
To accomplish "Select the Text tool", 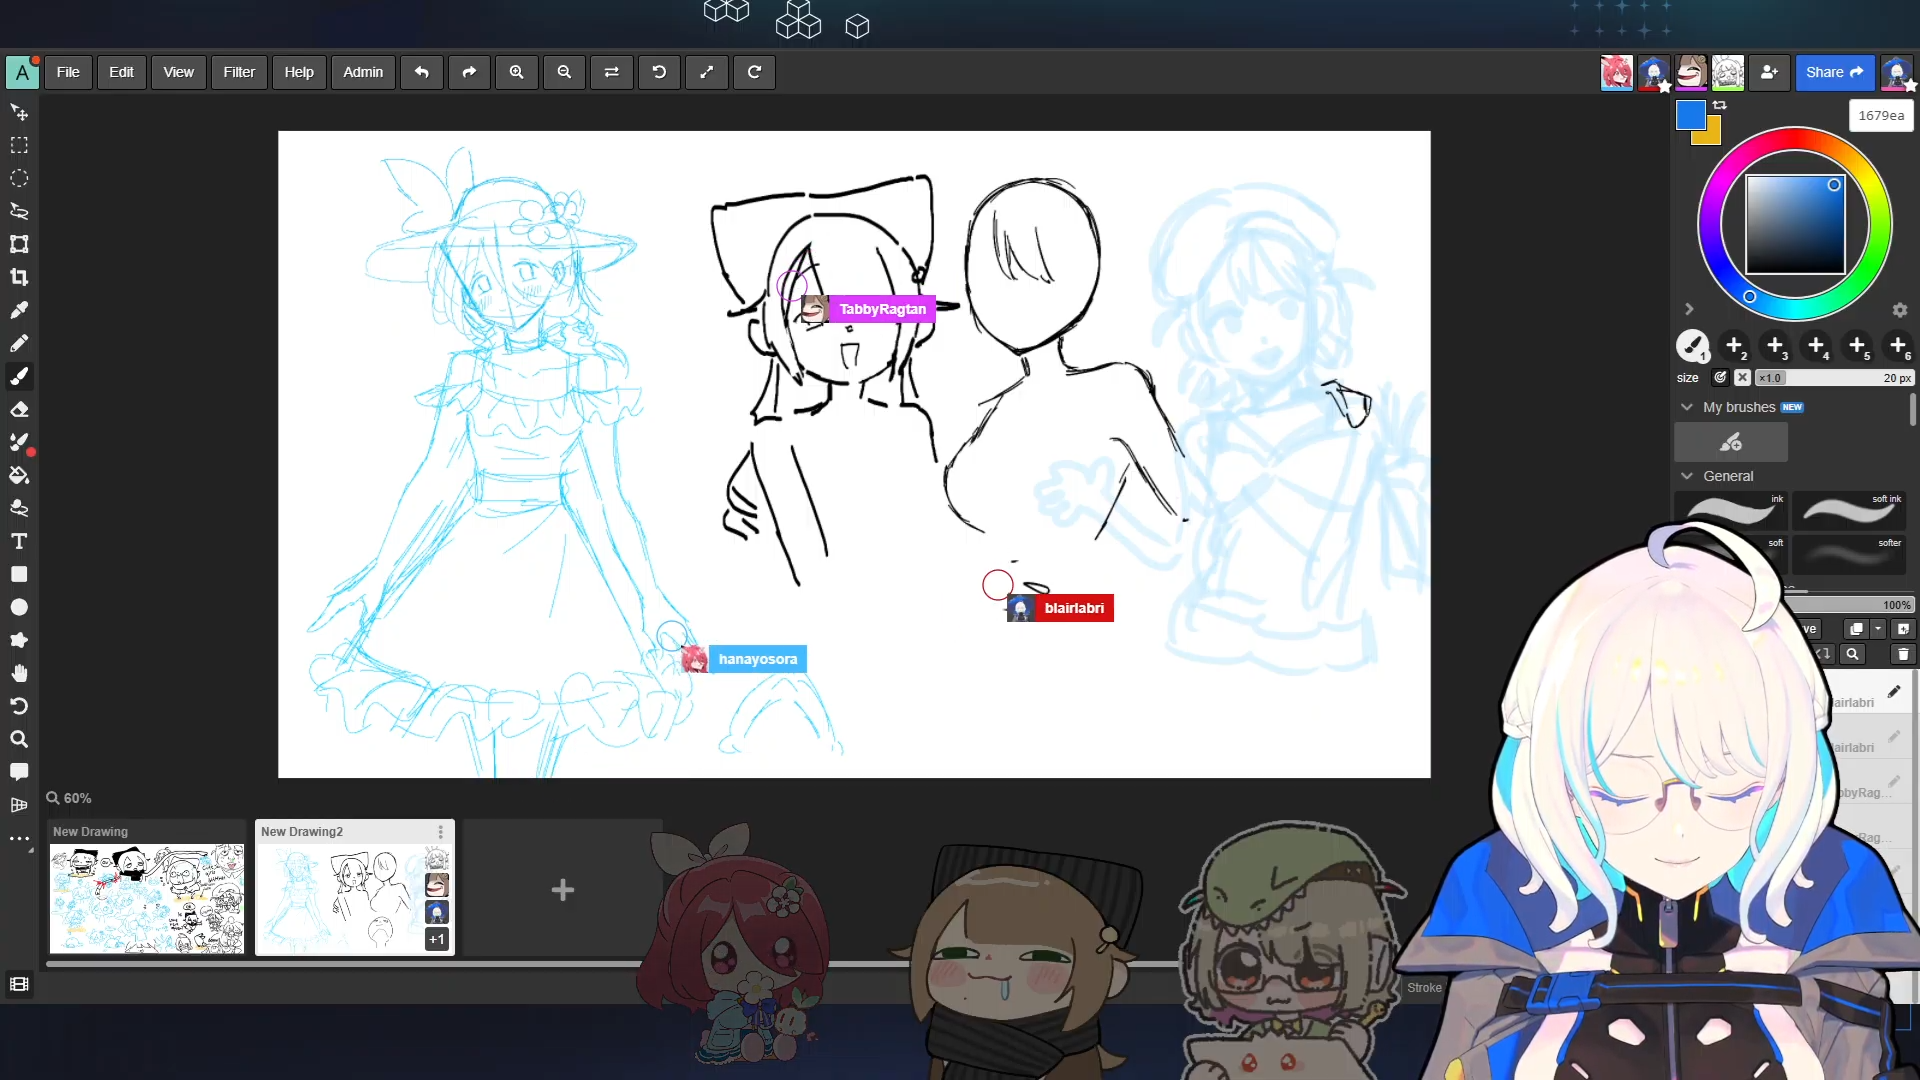I will point(19,541).
